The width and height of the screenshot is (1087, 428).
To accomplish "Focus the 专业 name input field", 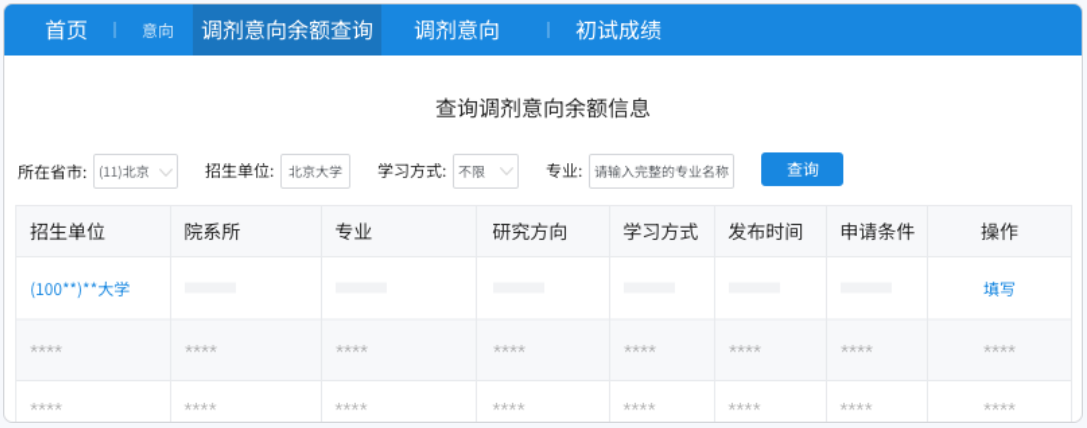I will (x=661, y=171).
